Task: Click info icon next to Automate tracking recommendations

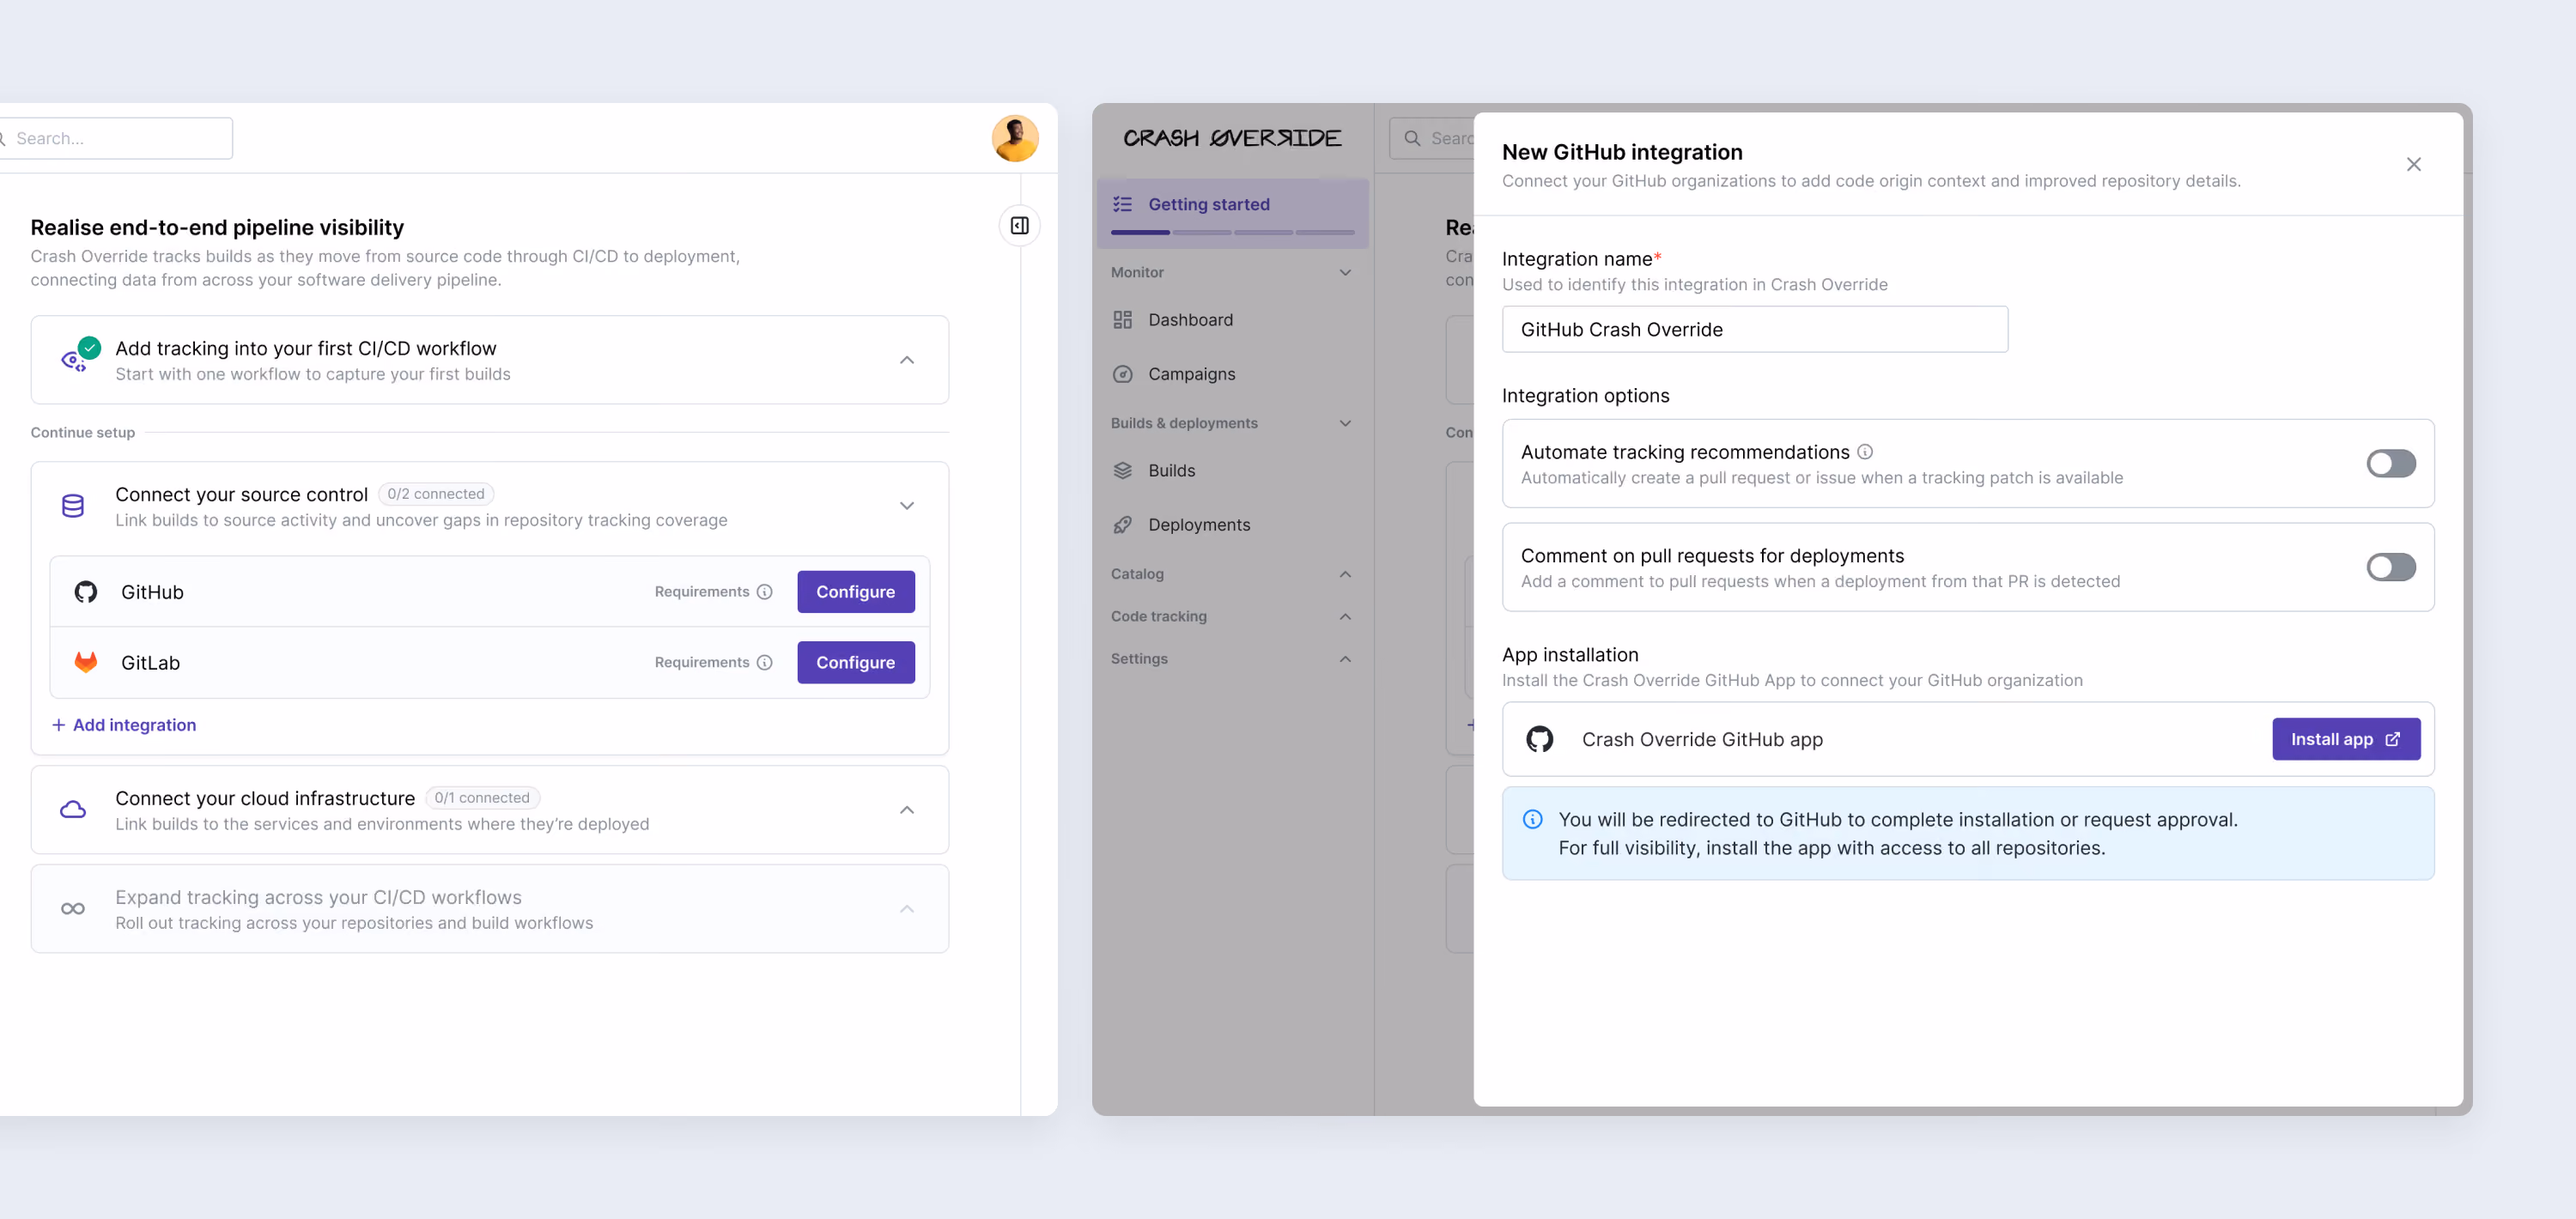Action: (1864, 452)
